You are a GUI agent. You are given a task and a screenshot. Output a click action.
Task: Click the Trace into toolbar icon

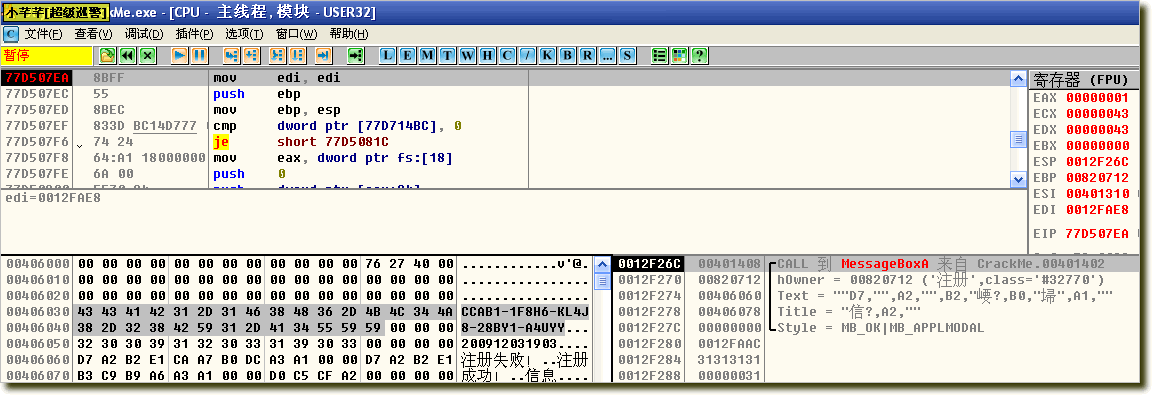(x=277, y=55)
